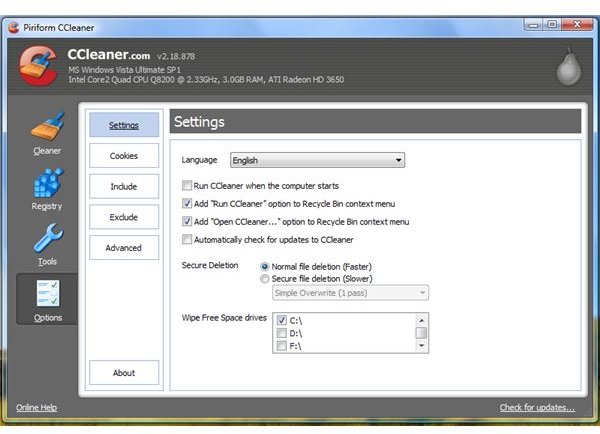Switch to the Cookies tab

tap(124, 155)
